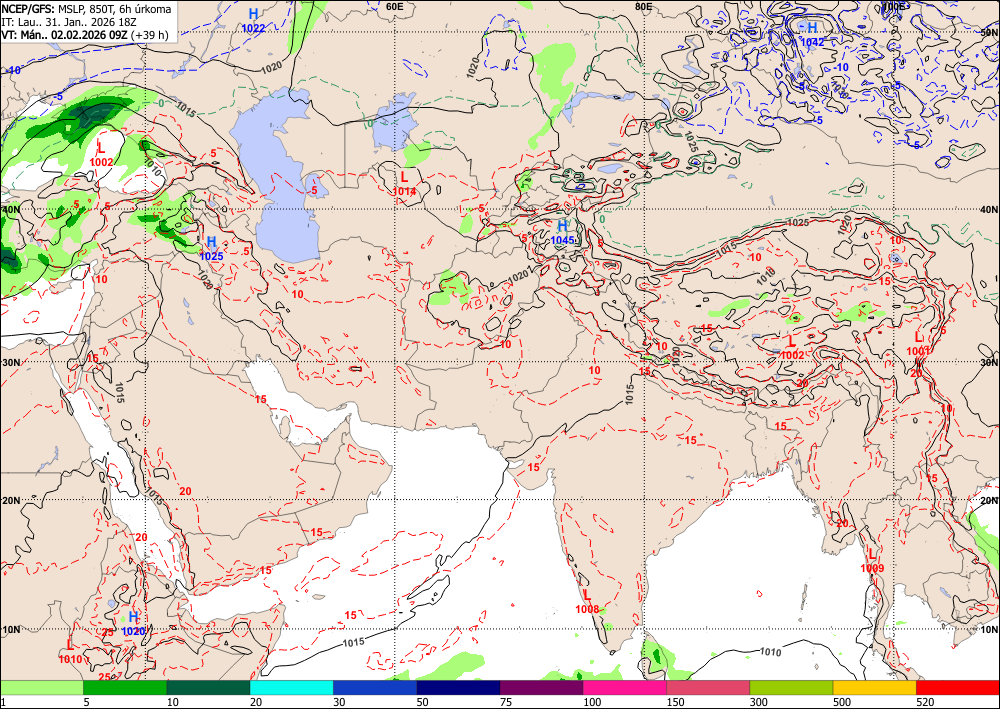Click the olive 300–500 legend swatch
This screenshot has width=1000, height=709.
point(791,688)
